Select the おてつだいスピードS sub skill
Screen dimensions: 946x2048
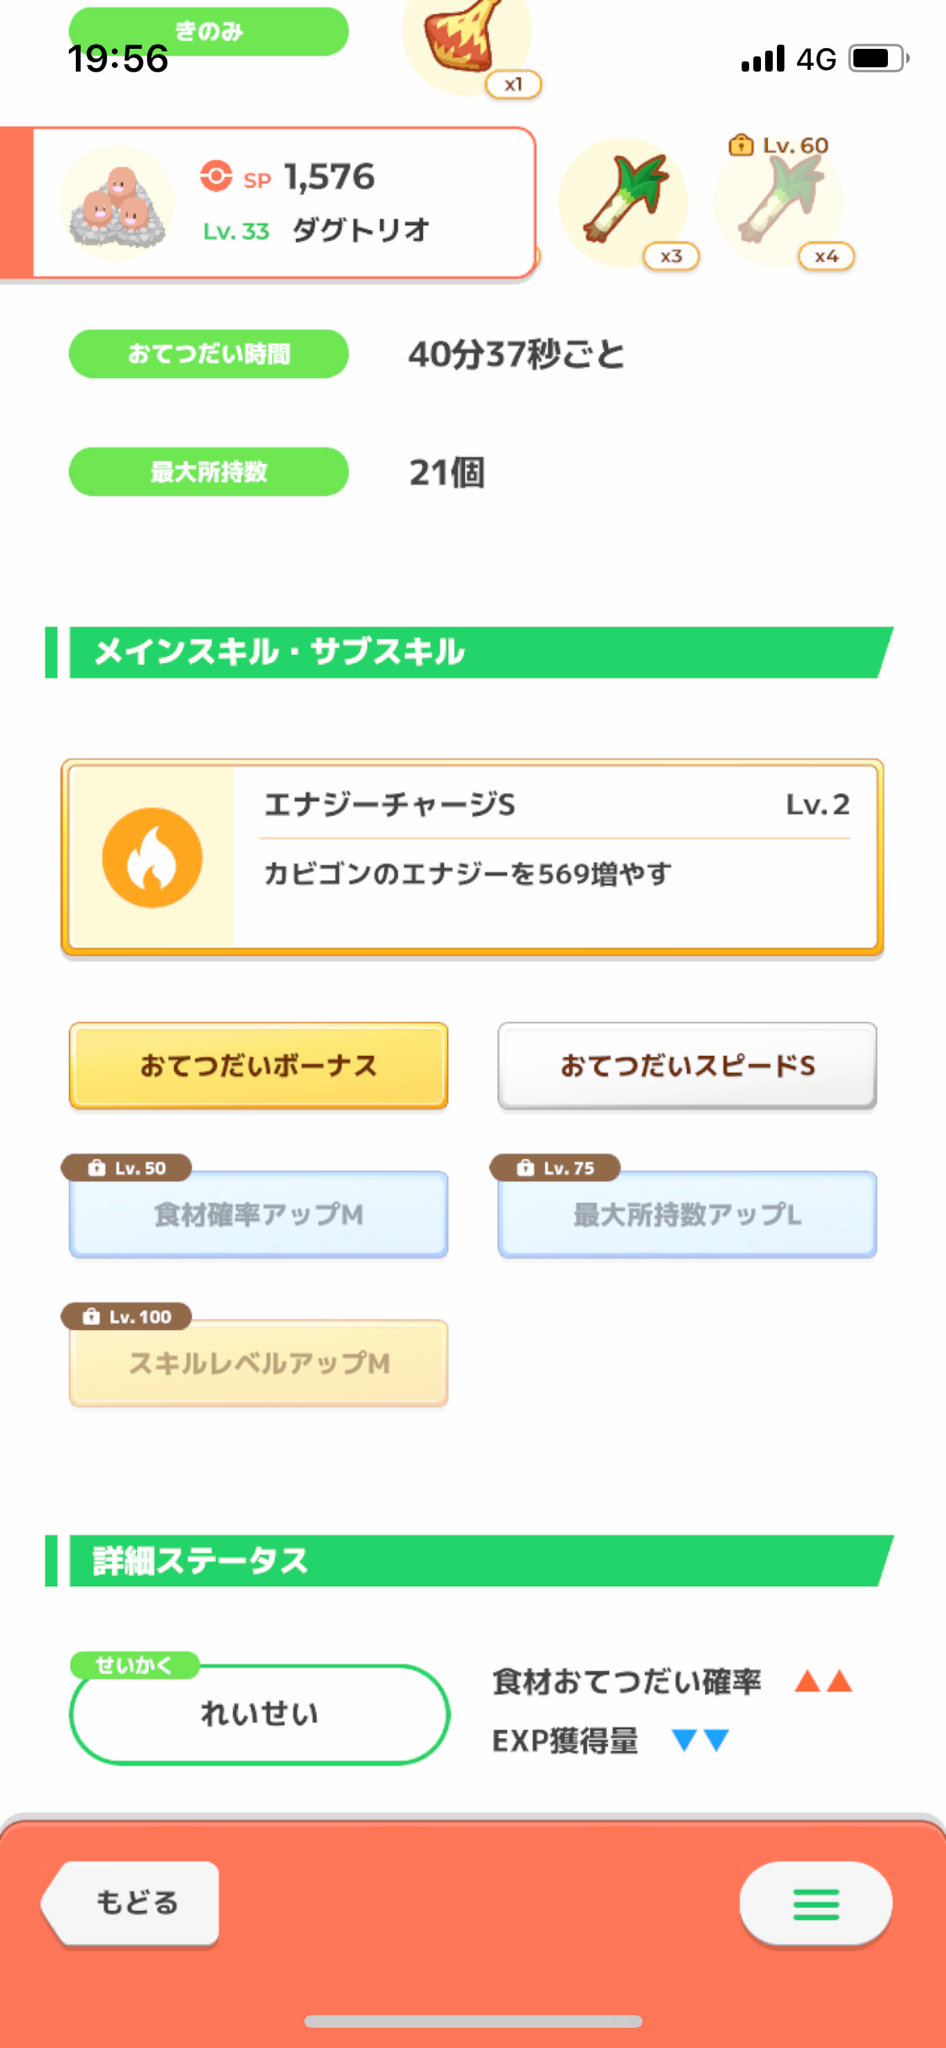click(x=687, y=1066)
